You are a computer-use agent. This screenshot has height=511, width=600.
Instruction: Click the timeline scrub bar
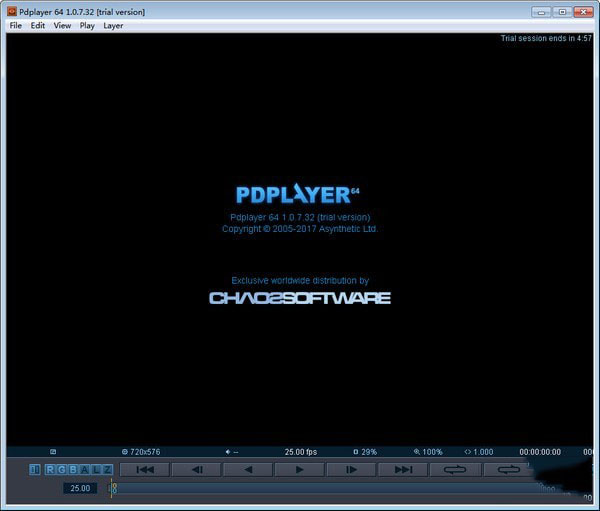tap(330, 488)
